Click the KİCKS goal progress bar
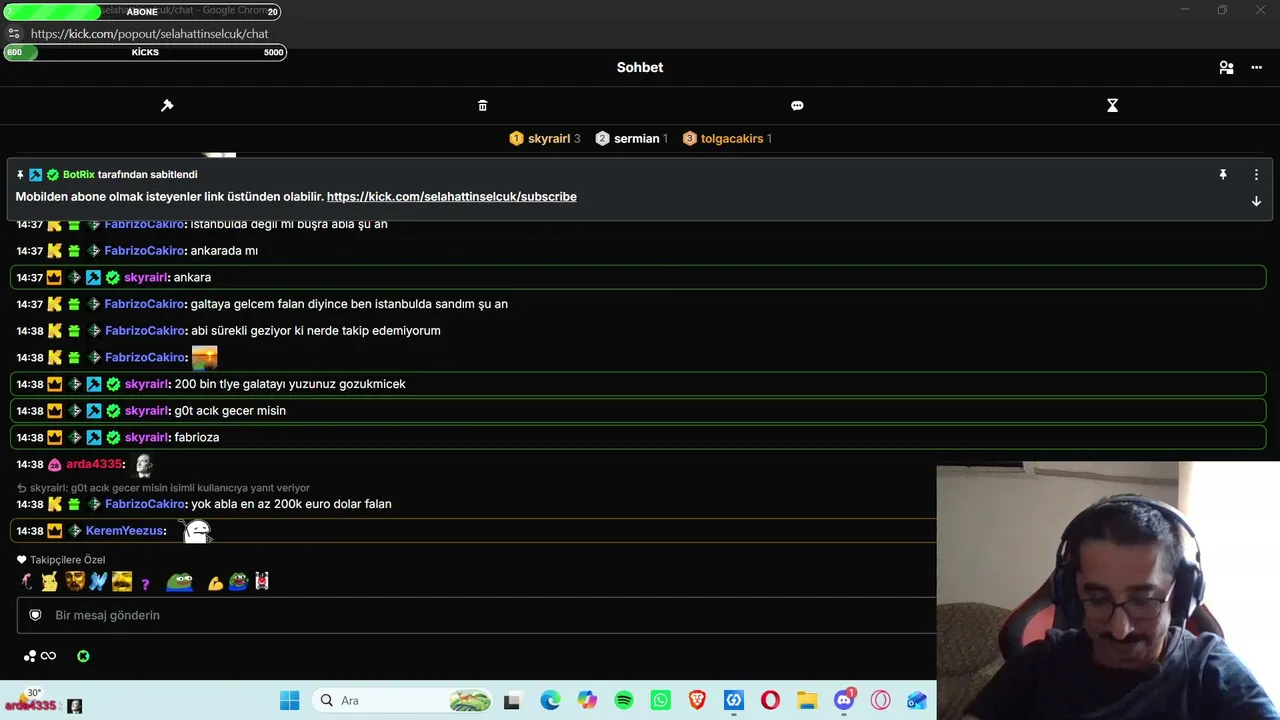The height and width of the screenshot is (720, 1280). click(x=145, y=52)
